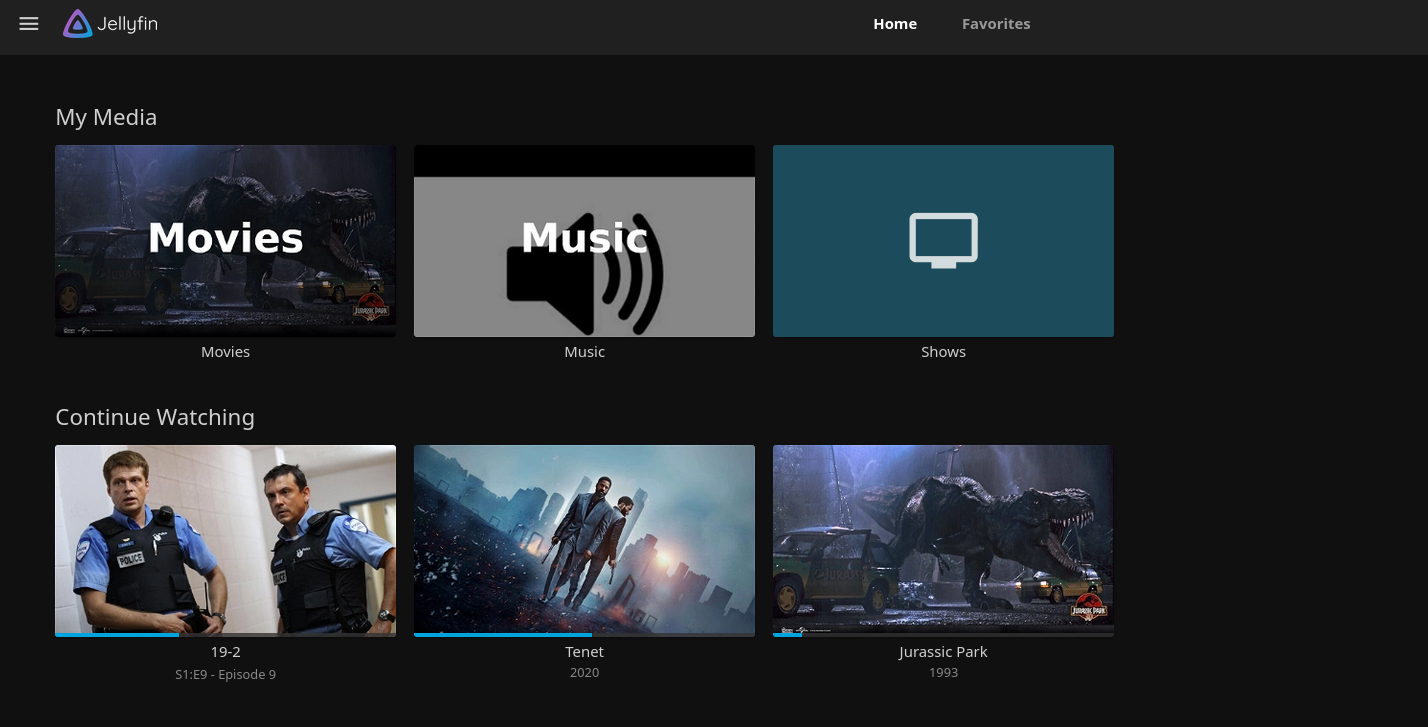Click the S1:E9 - Episode 9 subtitle
Image resolution: width=1428 pixels, height=727 pixels.
coord(225,674)
